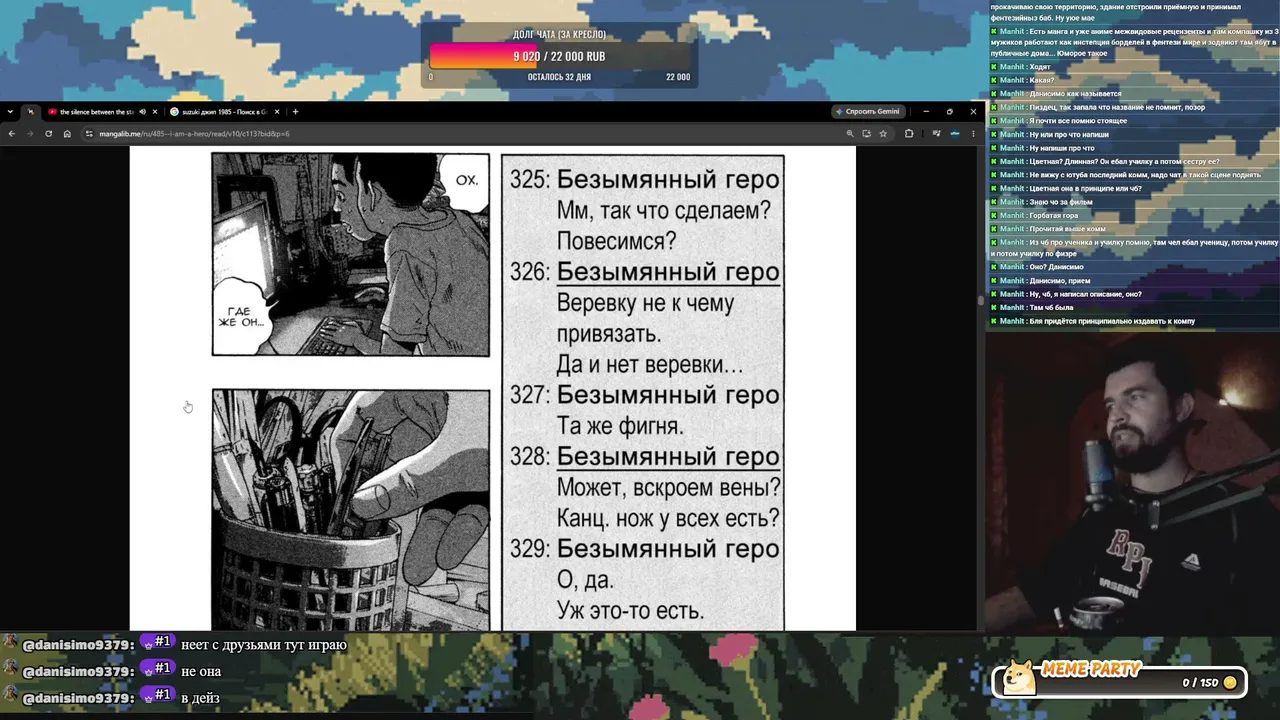Open the browser extensions menu
This screenshot has width=1280, height=720.
(x=909, y=133)
